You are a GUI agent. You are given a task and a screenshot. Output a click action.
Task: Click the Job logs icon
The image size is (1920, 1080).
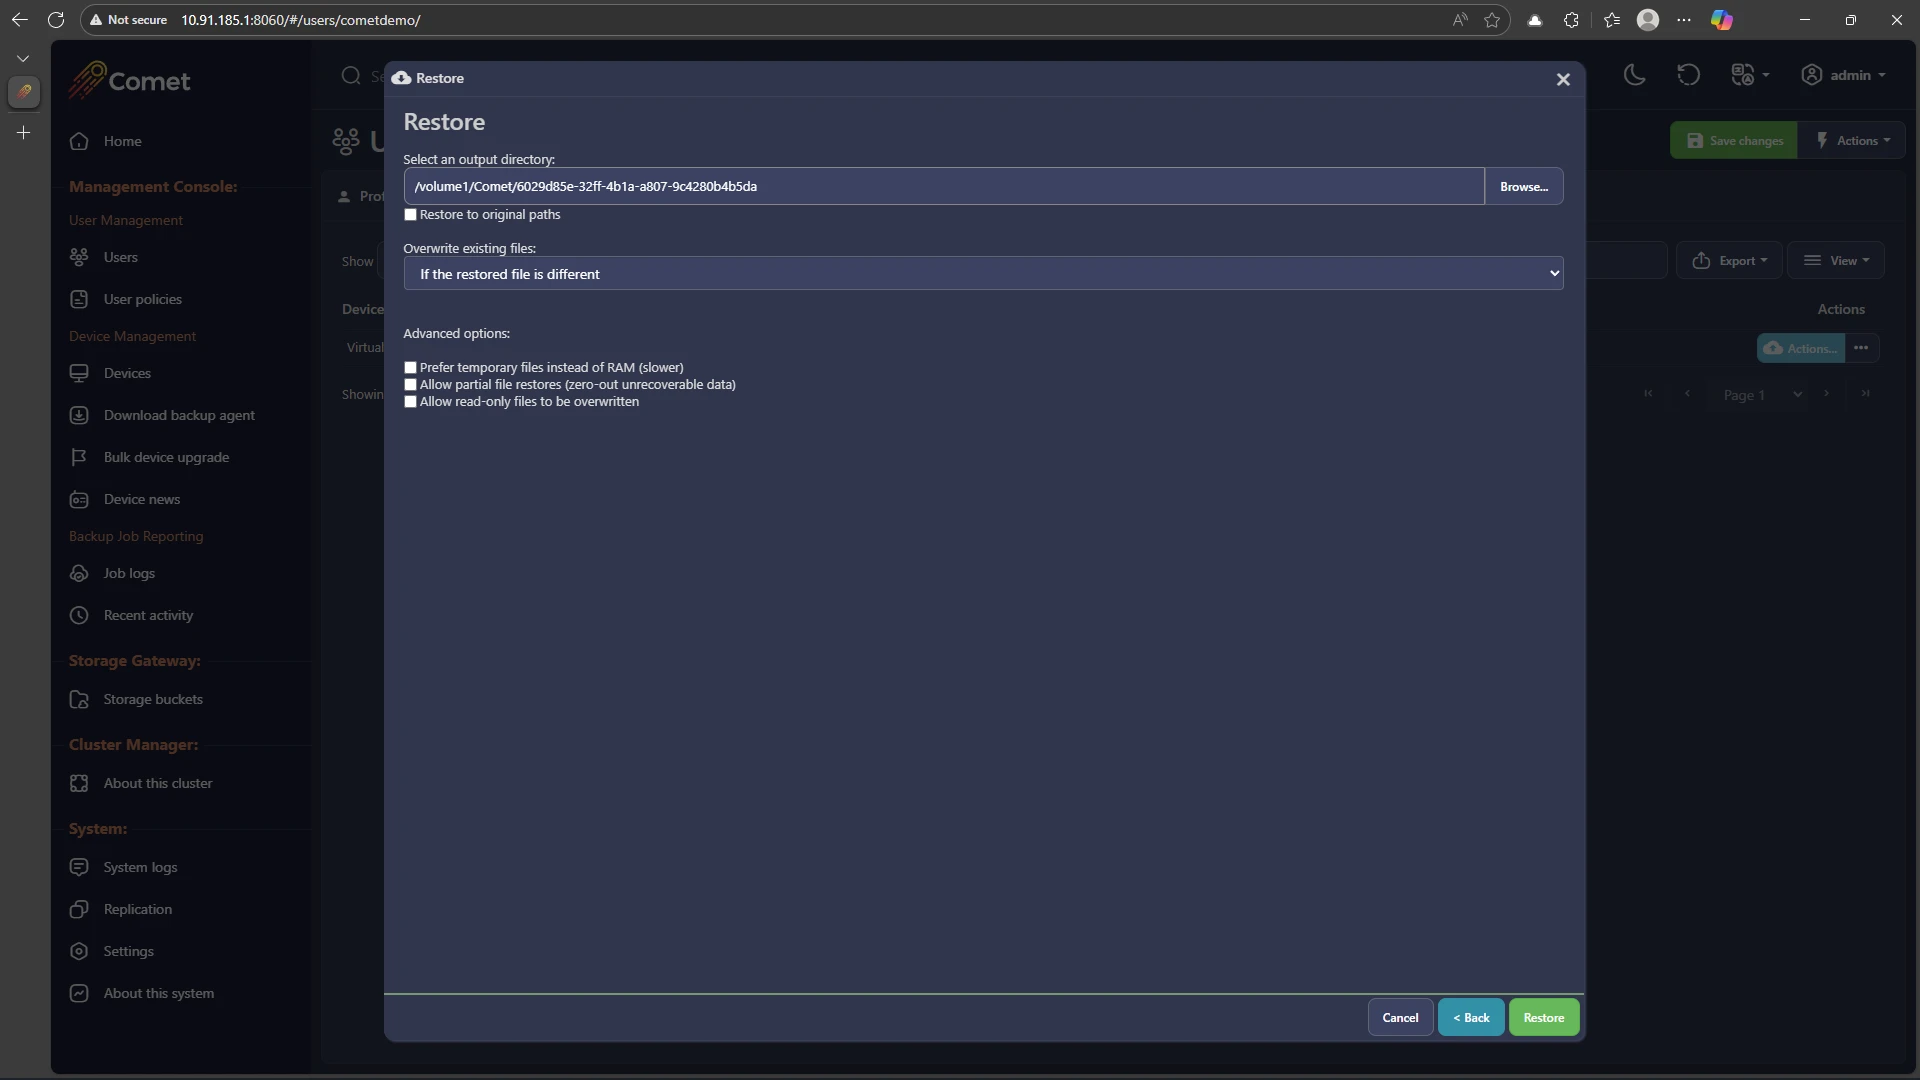(79, 573)
